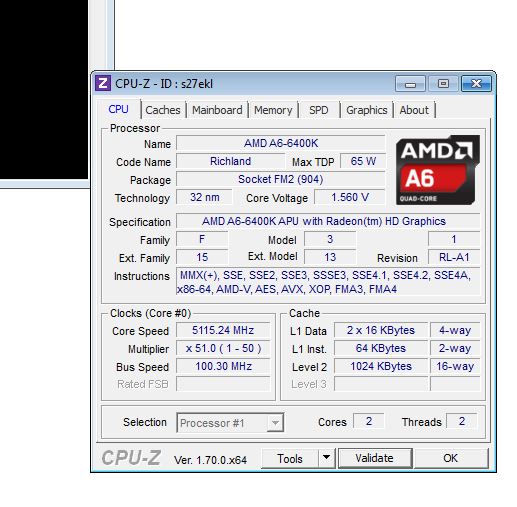The height and width of the screenshot is (507, 517).
Task: Click the Cores count value
Action: click(369, 421)
